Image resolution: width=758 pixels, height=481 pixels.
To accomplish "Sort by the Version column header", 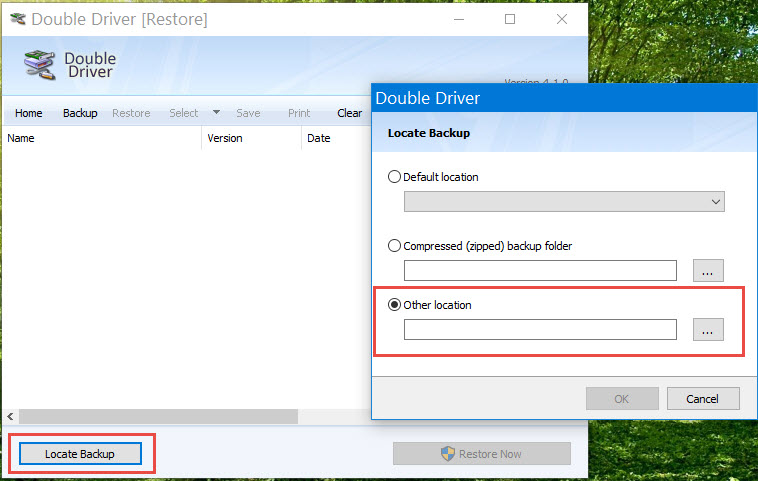I will point(251,138).
